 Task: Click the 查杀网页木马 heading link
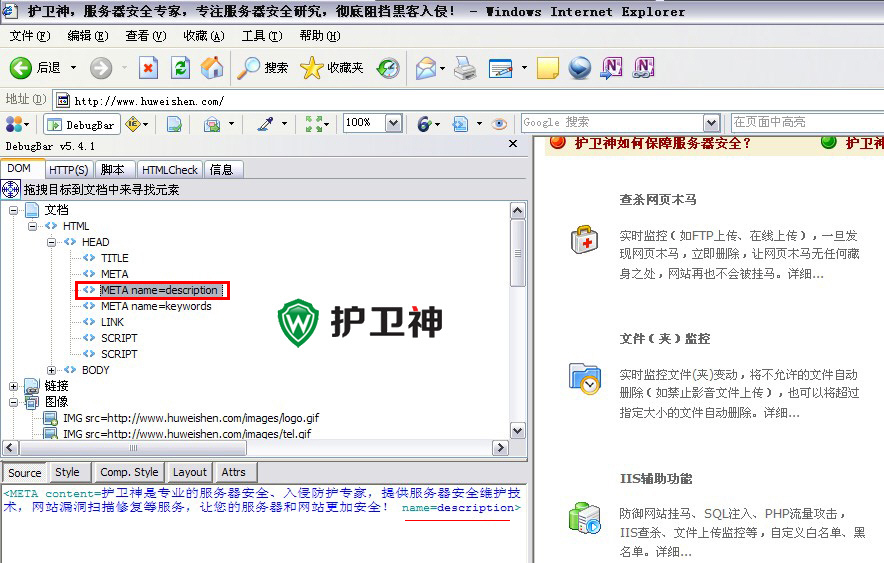click(657, 200)
